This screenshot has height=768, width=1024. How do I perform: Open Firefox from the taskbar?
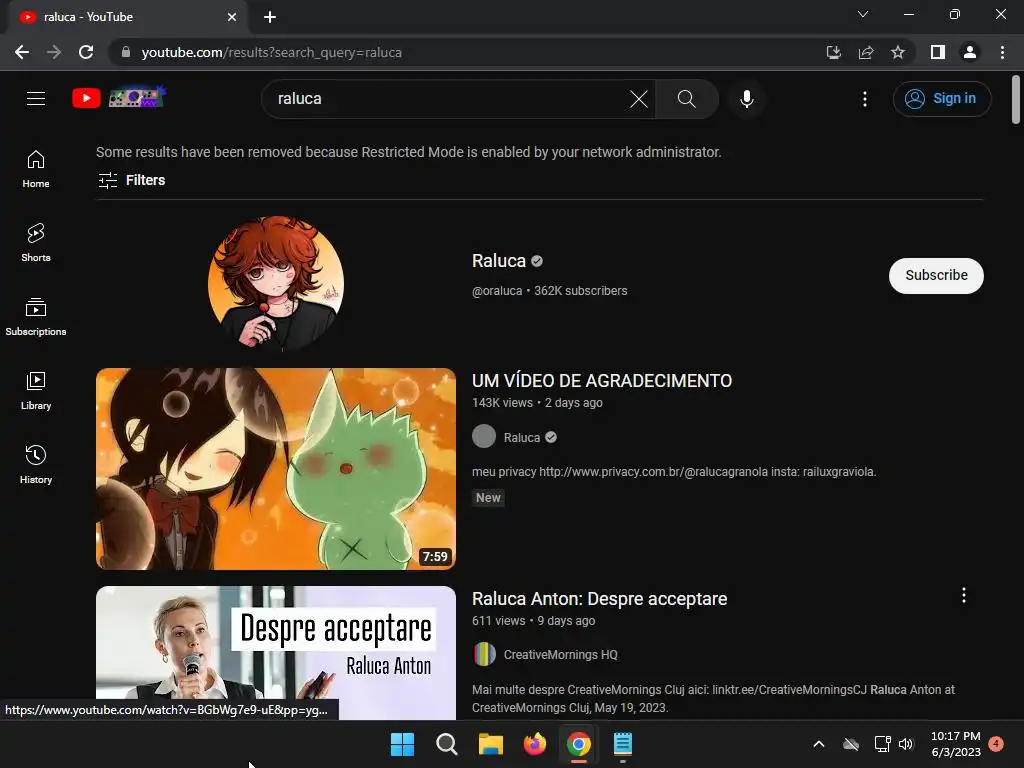click(x=534, y=744)
